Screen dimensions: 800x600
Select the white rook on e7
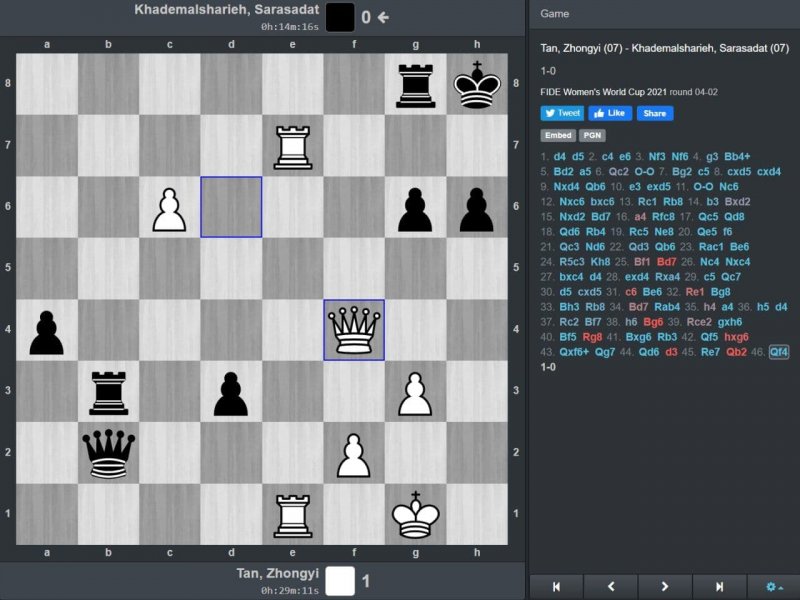click(x=293, y=146)
